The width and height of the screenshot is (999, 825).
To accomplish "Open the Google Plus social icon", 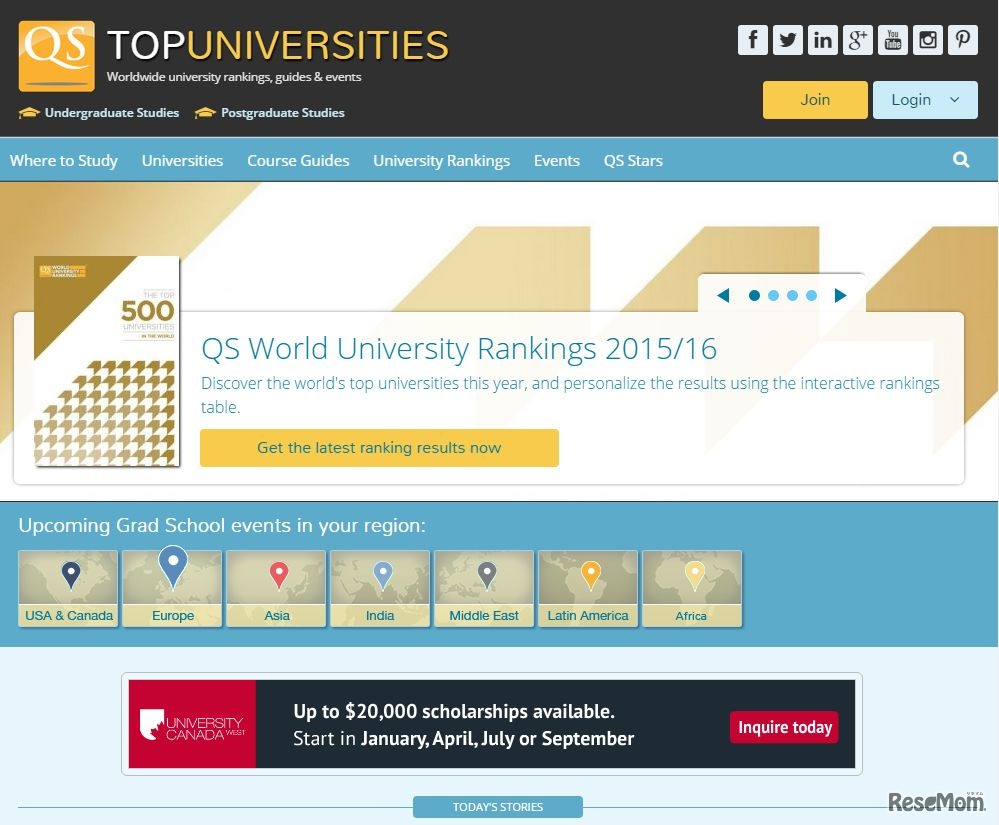I will 858,40.
